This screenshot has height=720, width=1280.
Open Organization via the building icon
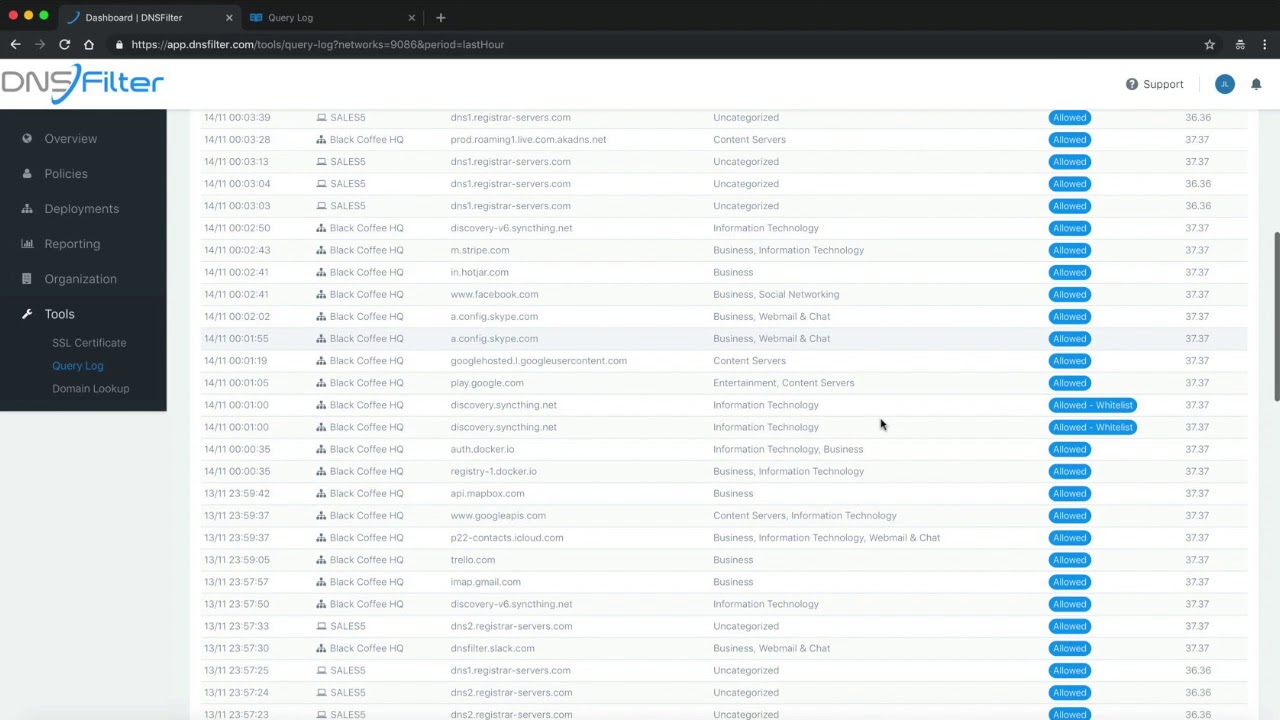27,278
